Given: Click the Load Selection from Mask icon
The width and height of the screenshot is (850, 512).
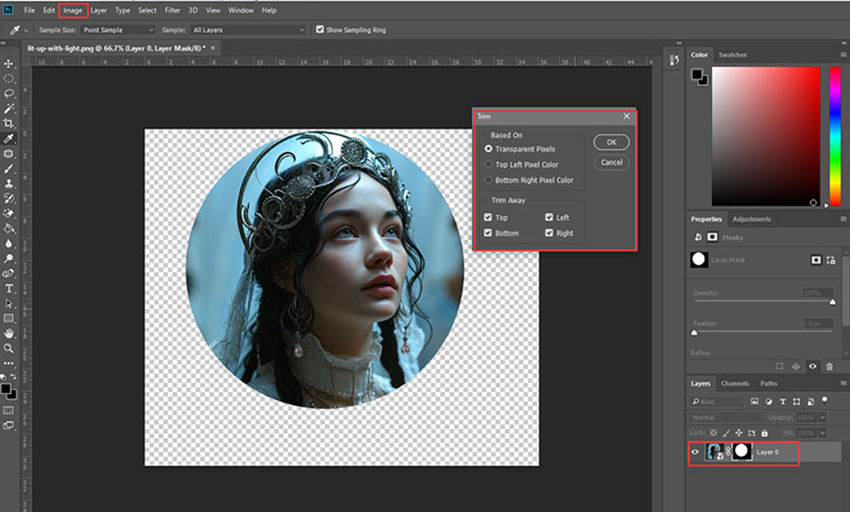Looking at the screenshot, I should 780,367.
